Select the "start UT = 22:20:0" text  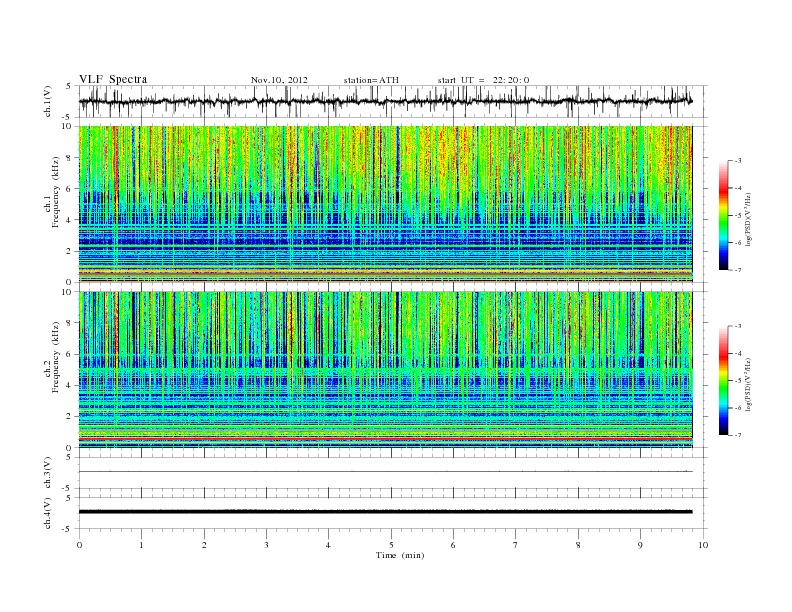[483, 80]
